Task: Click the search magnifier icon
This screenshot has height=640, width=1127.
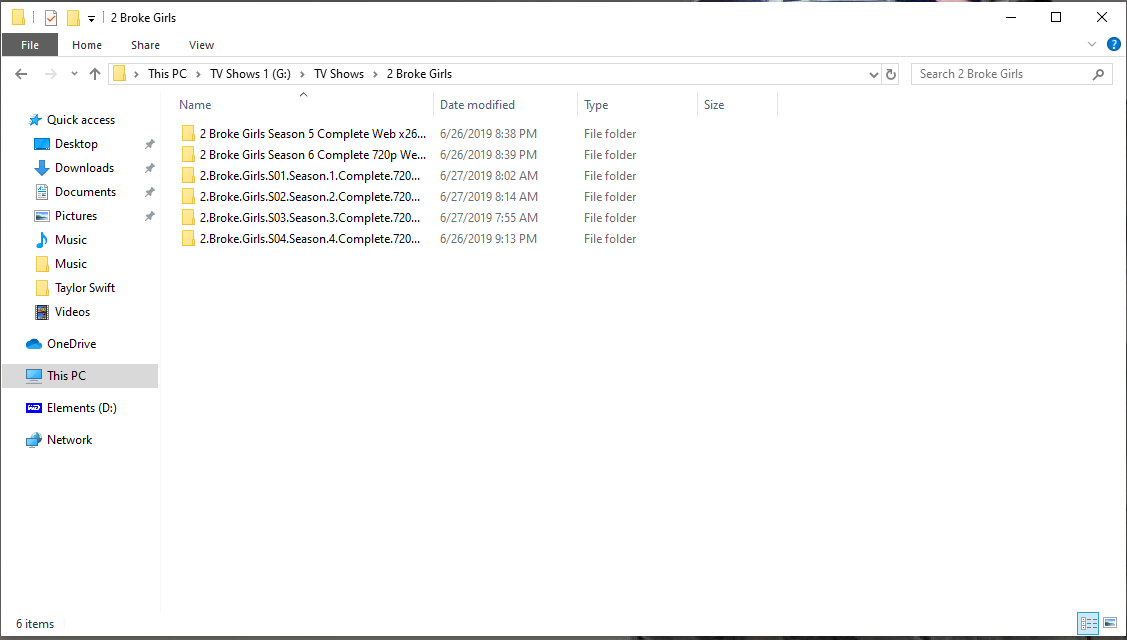Action: (1098, 74)
